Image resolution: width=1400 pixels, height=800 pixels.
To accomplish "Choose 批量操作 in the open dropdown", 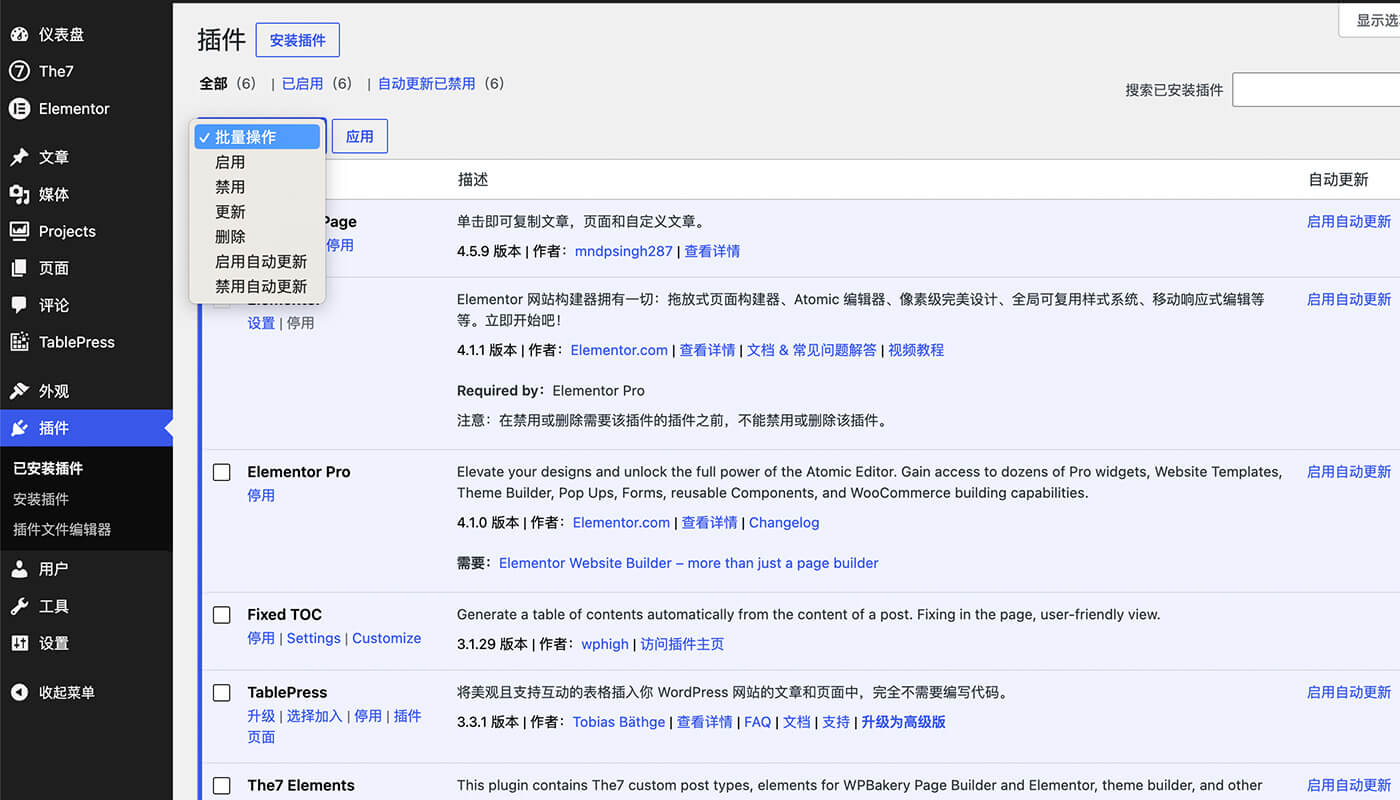I will pos(257,137).
